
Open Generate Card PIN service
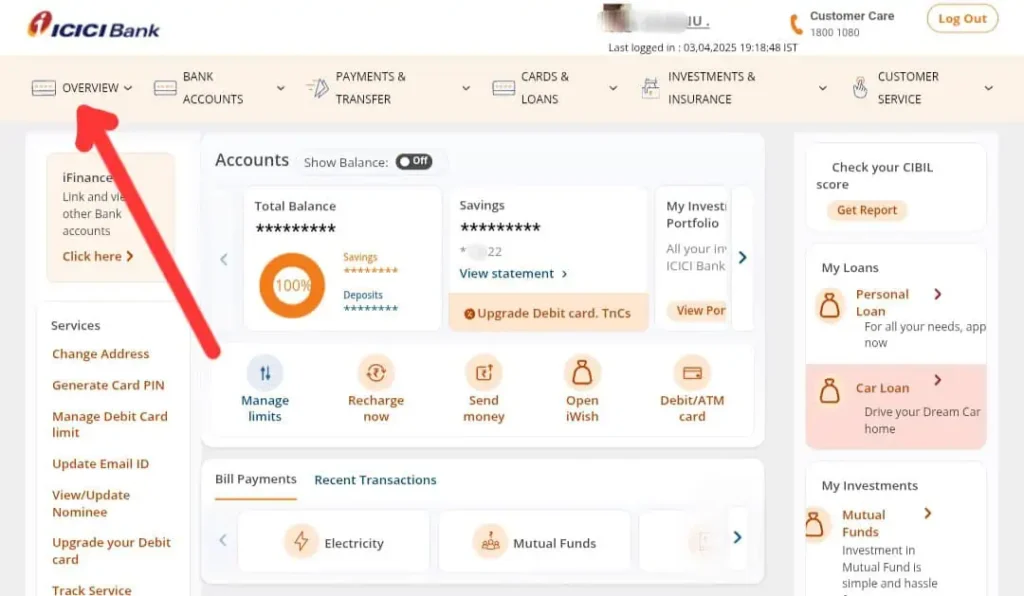[108, 385]
